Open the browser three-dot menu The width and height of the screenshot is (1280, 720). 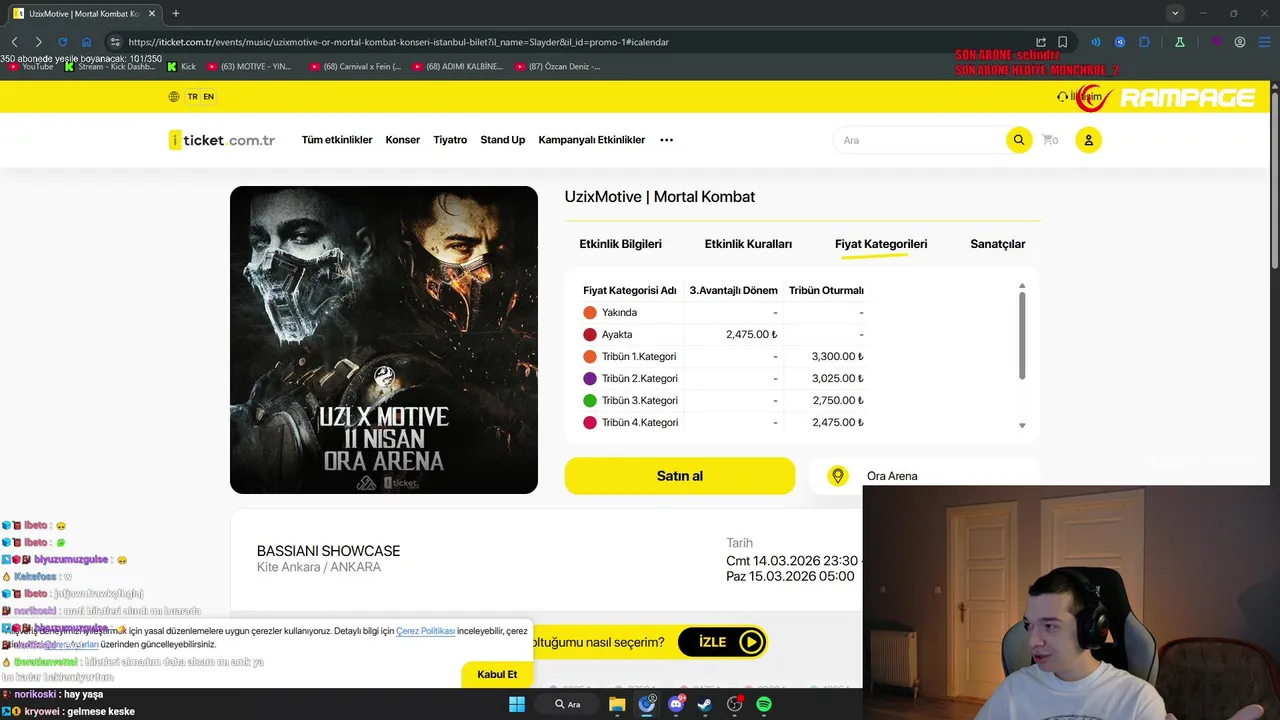coord(1264,42)
